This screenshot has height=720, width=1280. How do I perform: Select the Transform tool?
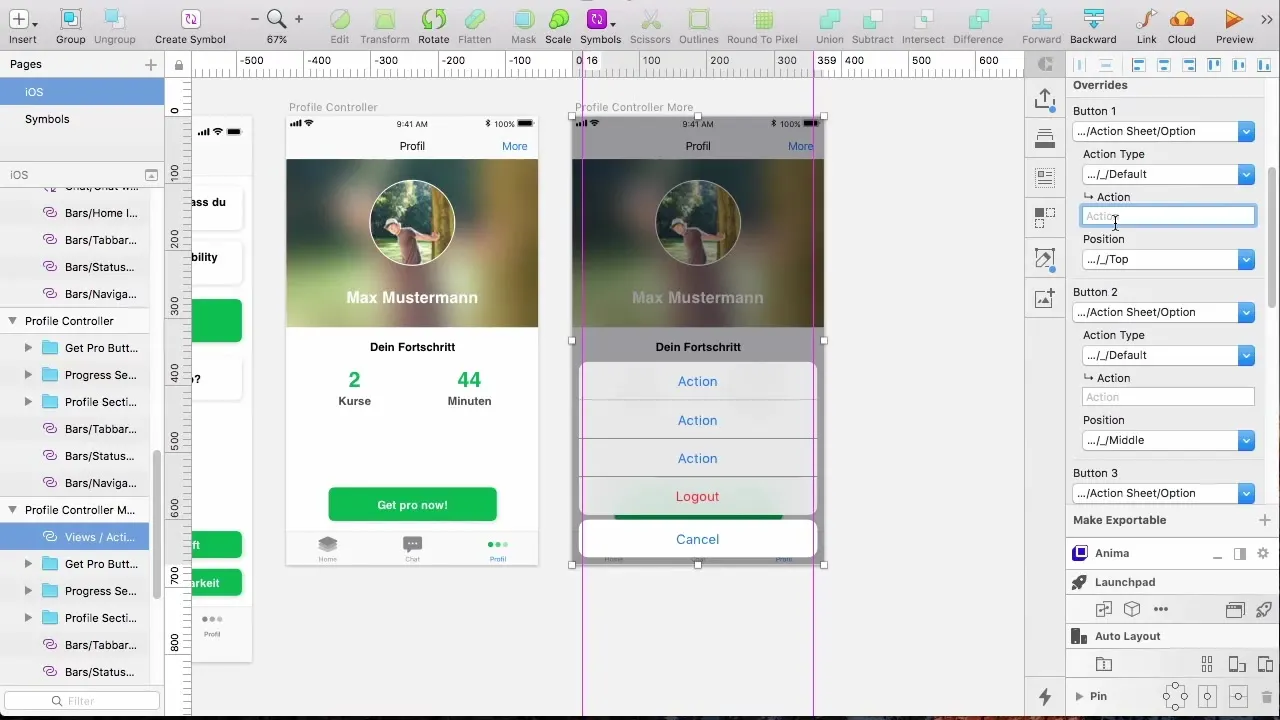pyautogui.click(x=385, y=19)
